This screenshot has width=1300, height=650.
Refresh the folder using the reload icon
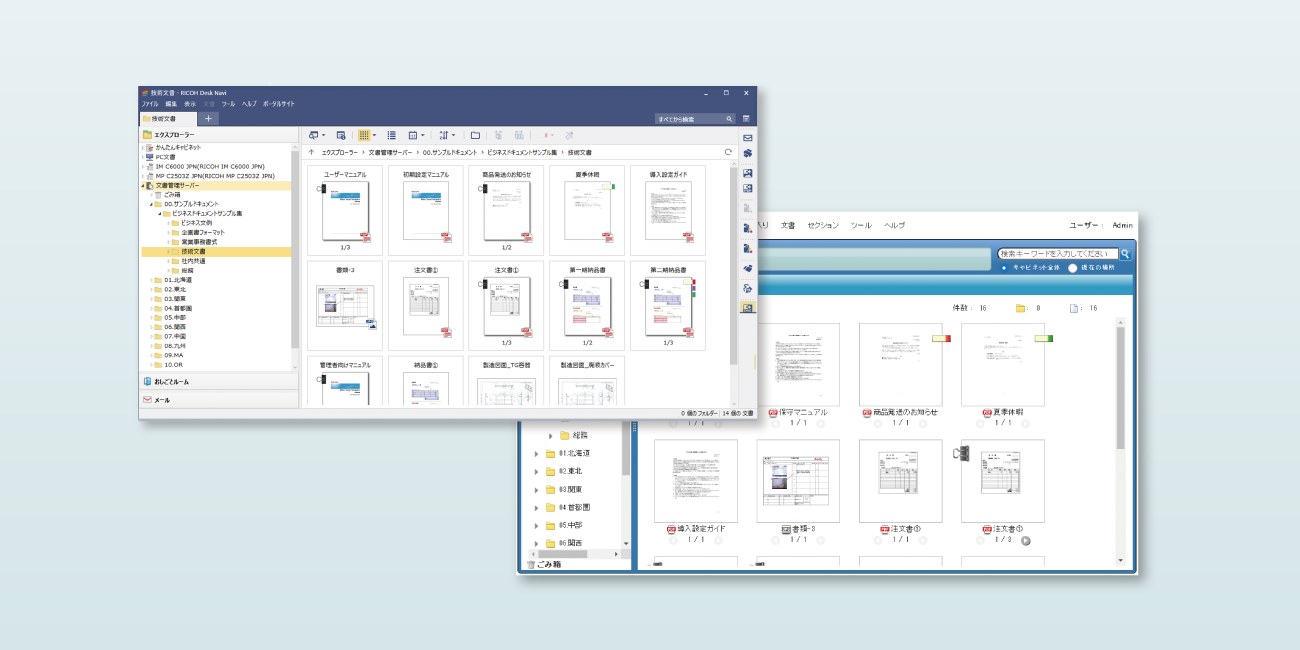(x=728, y=152)
